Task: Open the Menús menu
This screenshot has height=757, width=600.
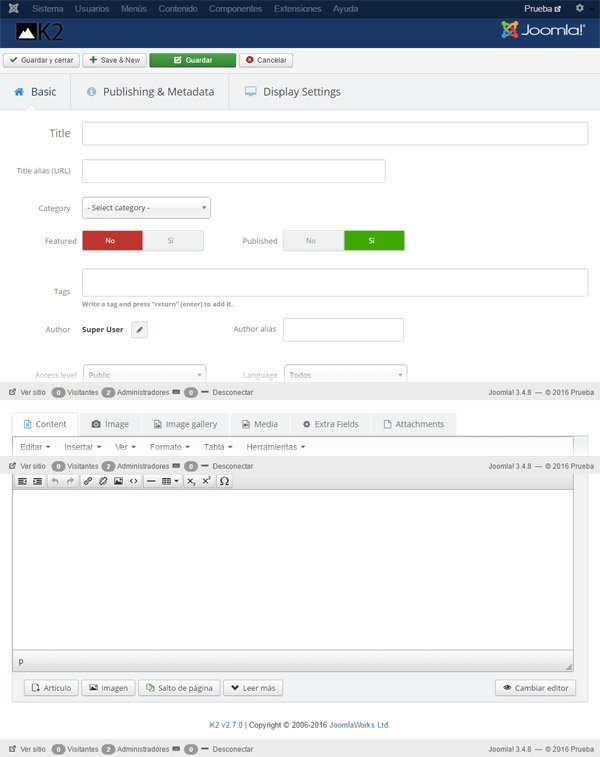Action: [134, 9]
